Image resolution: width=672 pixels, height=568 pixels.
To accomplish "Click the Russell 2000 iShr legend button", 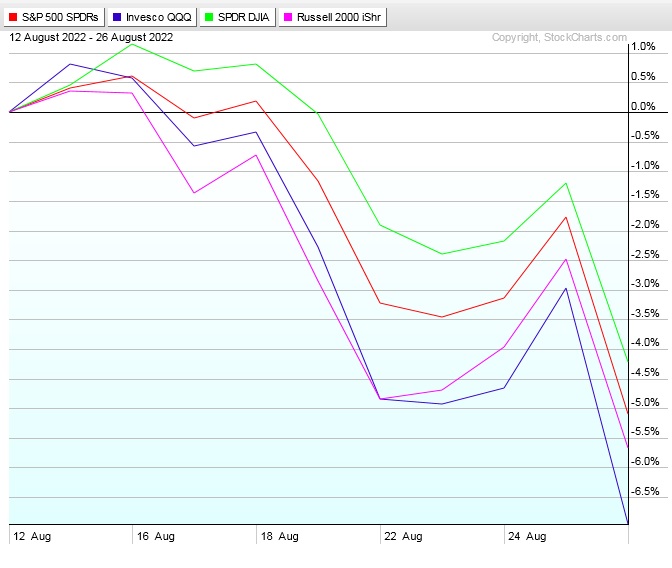I will pyautogui.click(x=333, y=17).
